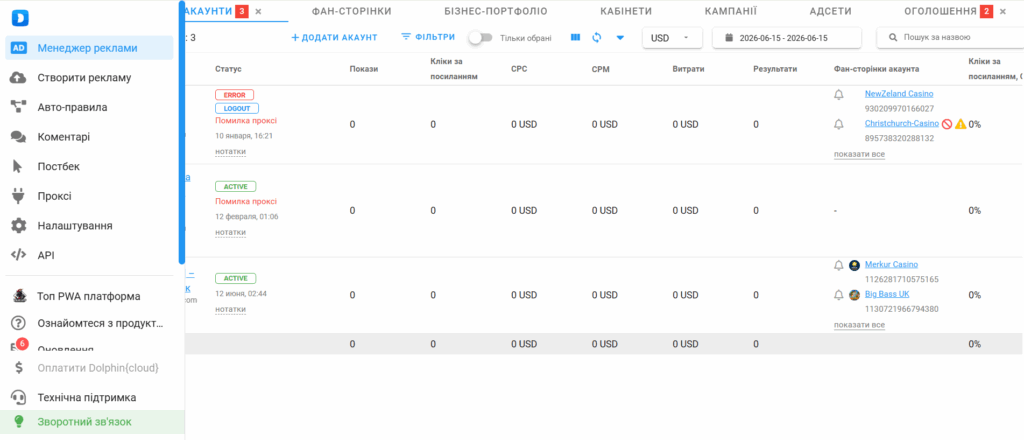
Task: Open the Проксі plug icon
Action: point(19,196)
